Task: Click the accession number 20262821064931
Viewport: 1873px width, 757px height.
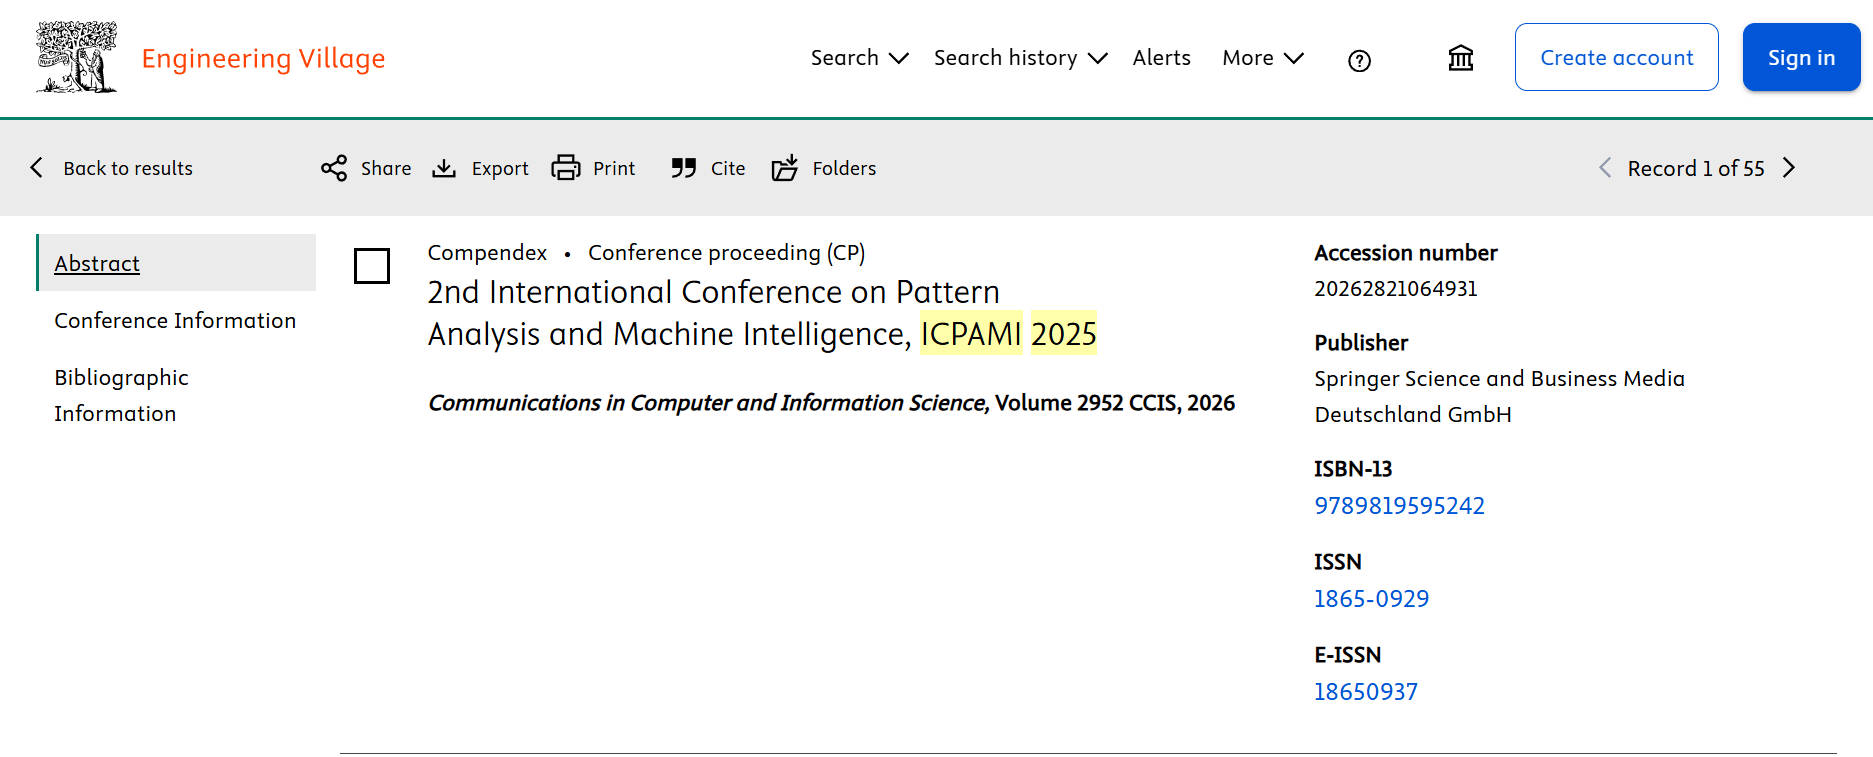Action: [1395, 289]
